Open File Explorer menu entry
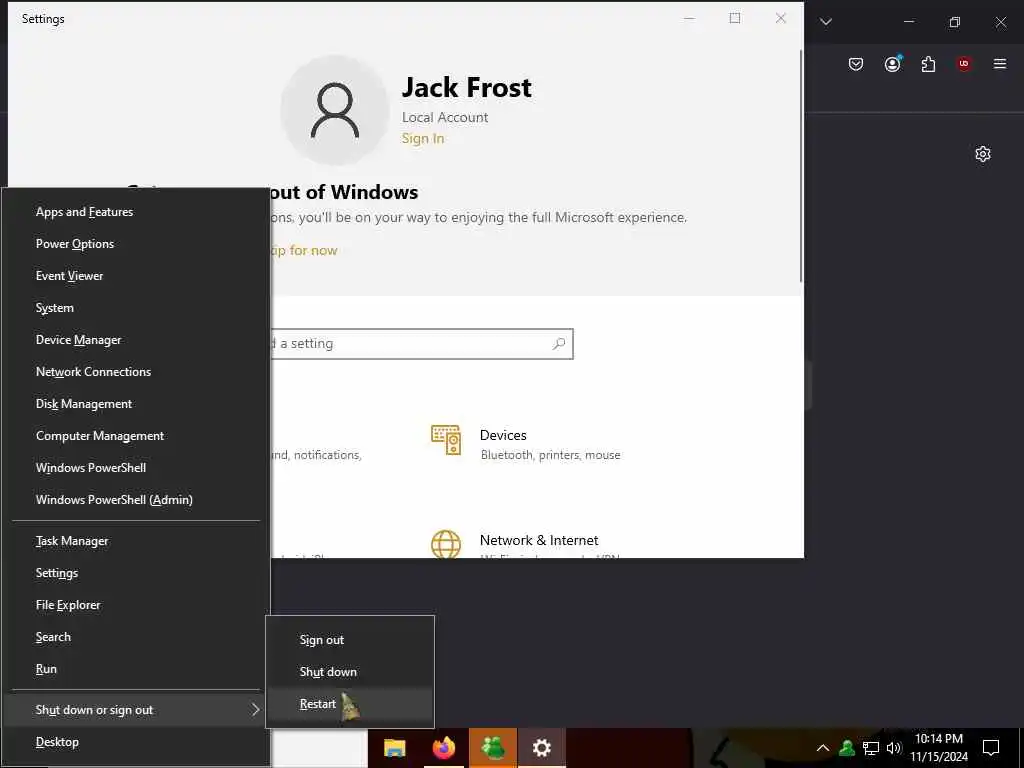This screenshot has height=768, width=1024. 136,605
